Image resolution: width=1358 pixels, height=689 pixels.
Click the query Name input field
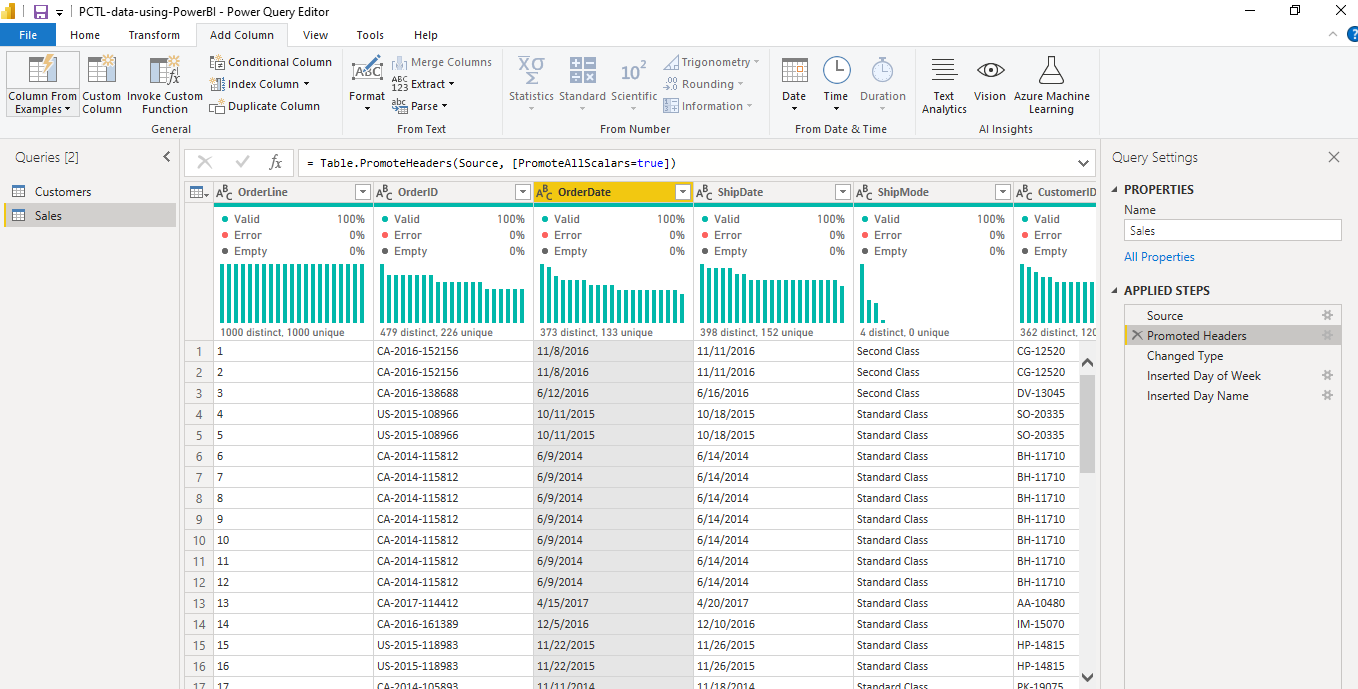1232,230
